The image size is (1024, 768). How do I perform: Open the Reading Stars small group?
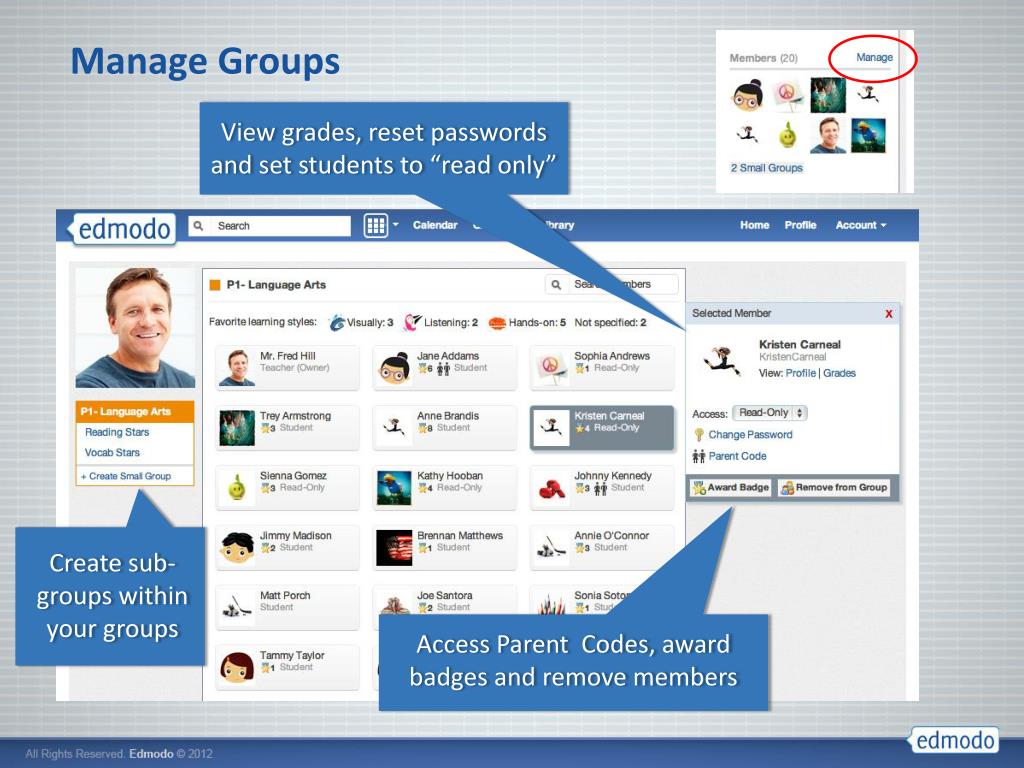click(x=117, y=432)
